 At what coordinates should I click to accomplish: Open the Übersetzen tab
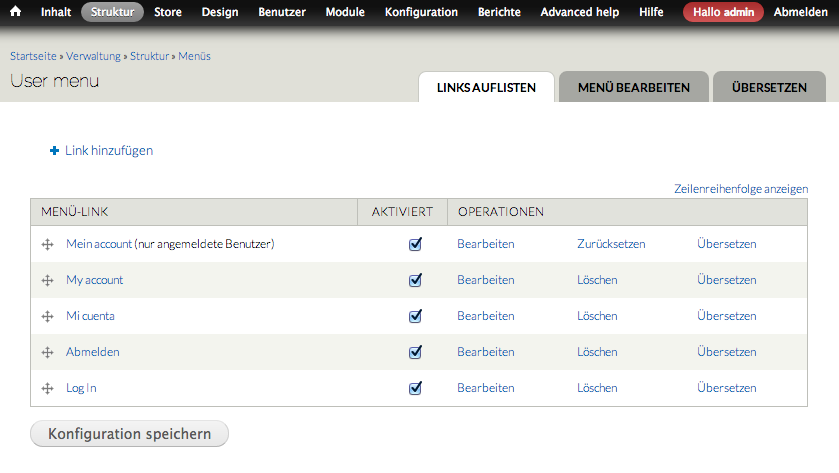coord(768,88)
